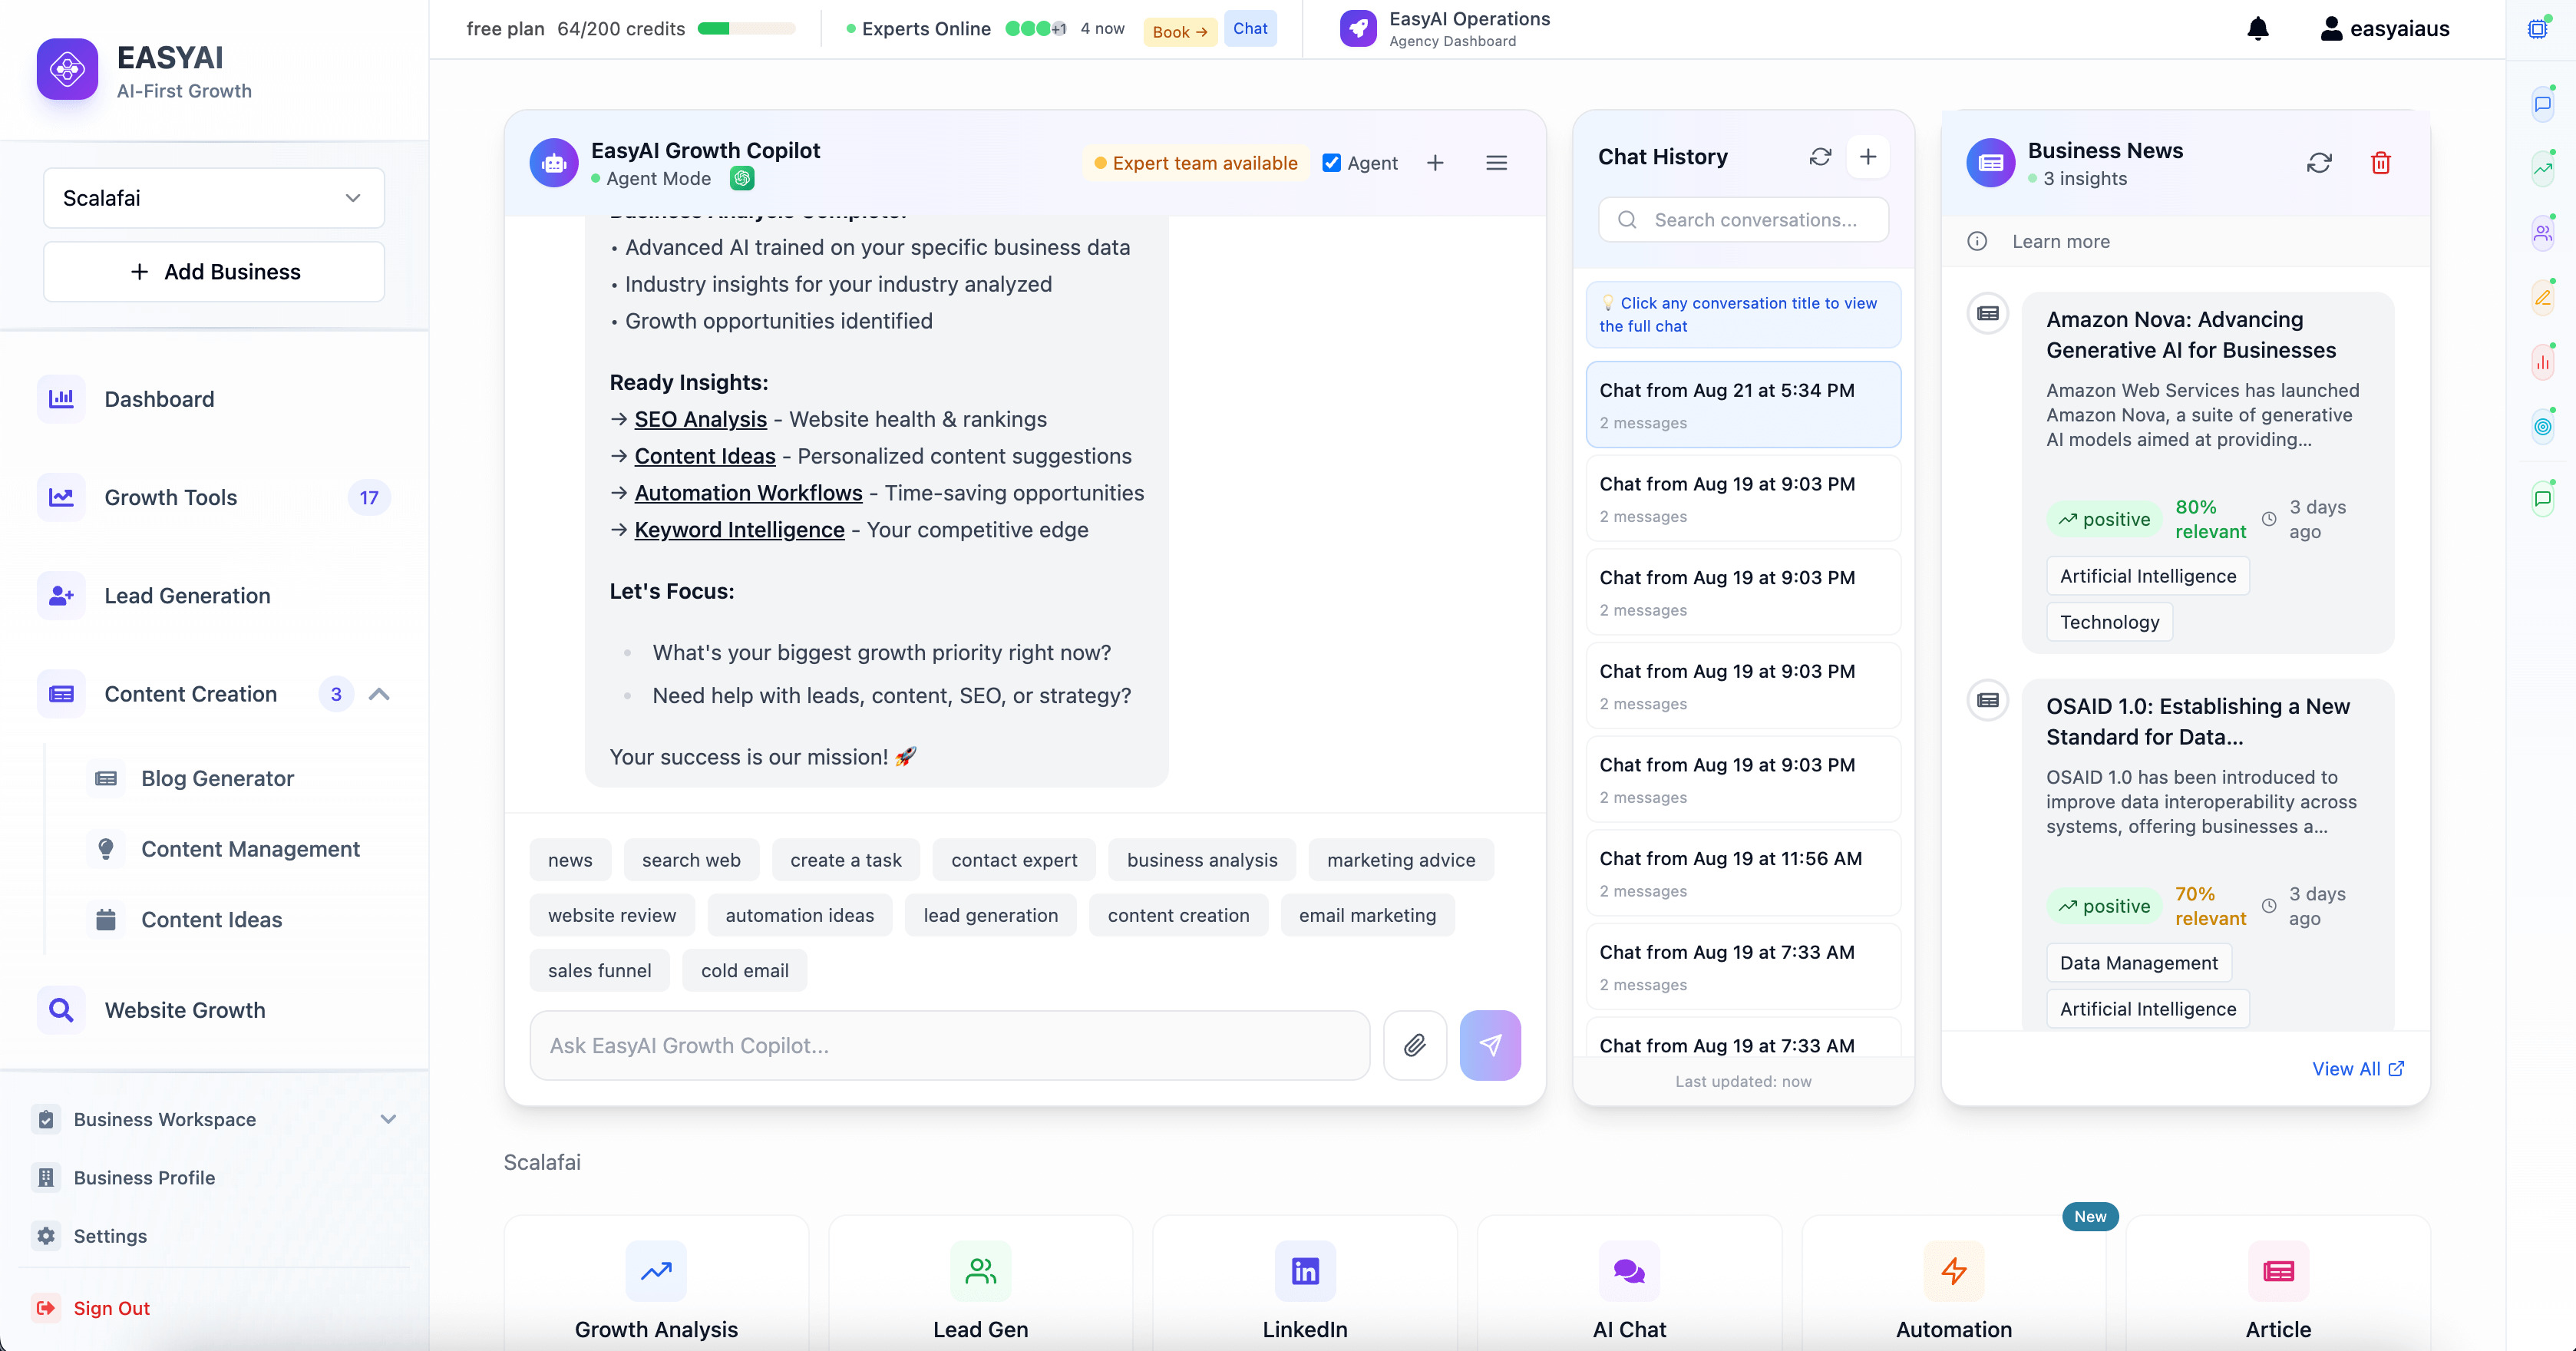The image size is (2576, 1351).
Task: Expand the Business Workspace section
Action: [x=388, y=1119]
